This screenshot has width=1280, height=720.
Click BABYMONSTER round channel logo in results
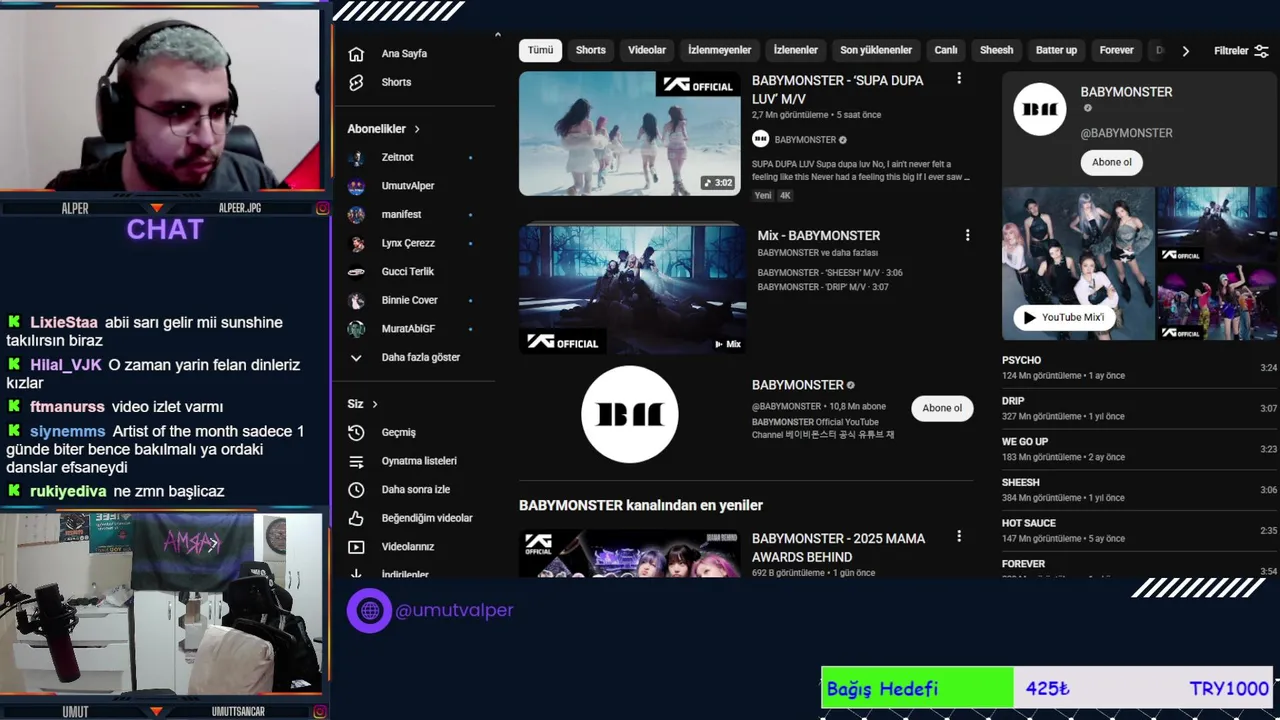(630, 414)
